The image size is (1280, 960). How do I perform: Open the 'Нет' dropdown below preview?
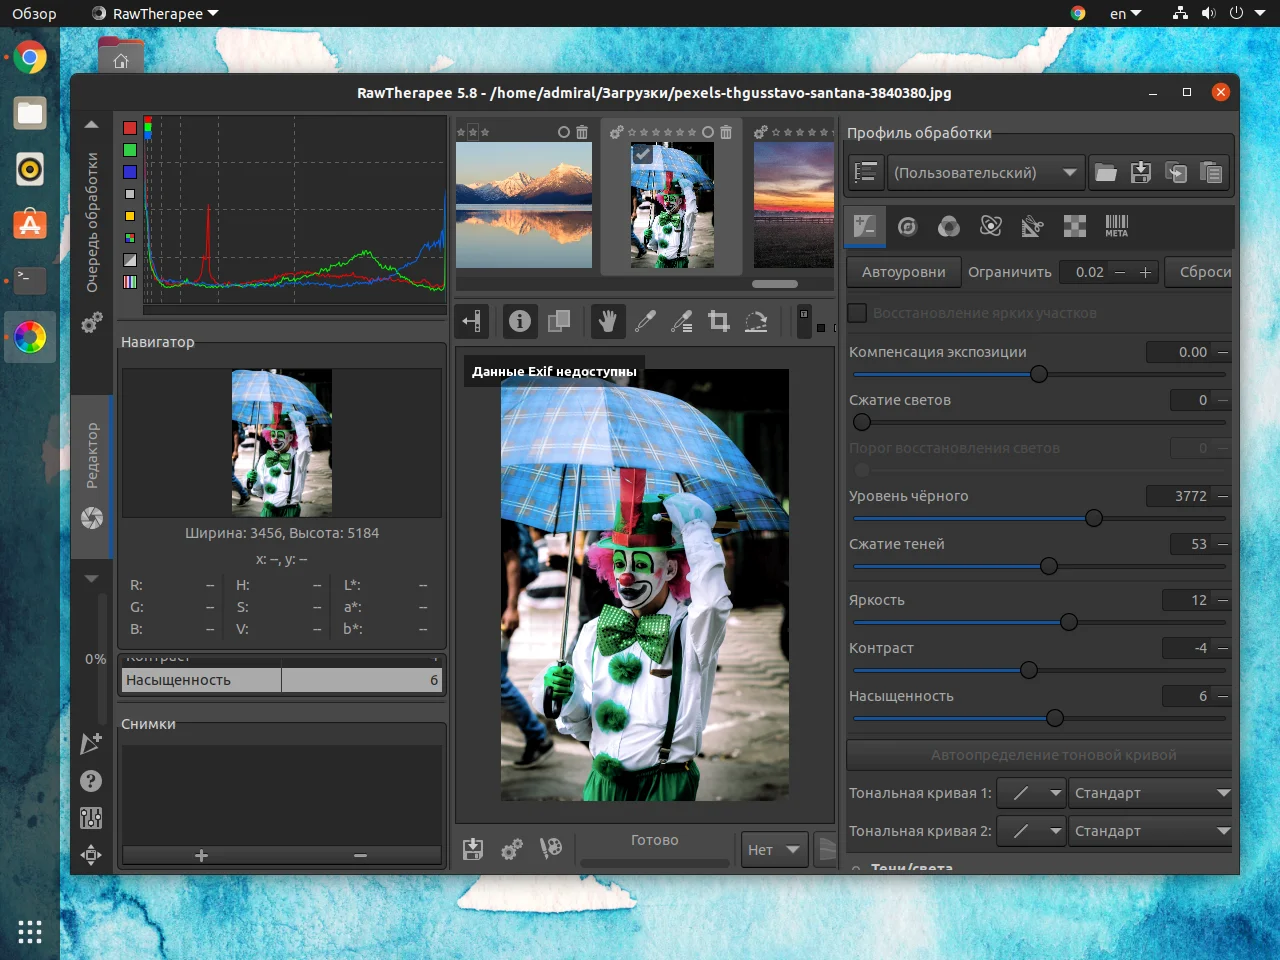774,850
